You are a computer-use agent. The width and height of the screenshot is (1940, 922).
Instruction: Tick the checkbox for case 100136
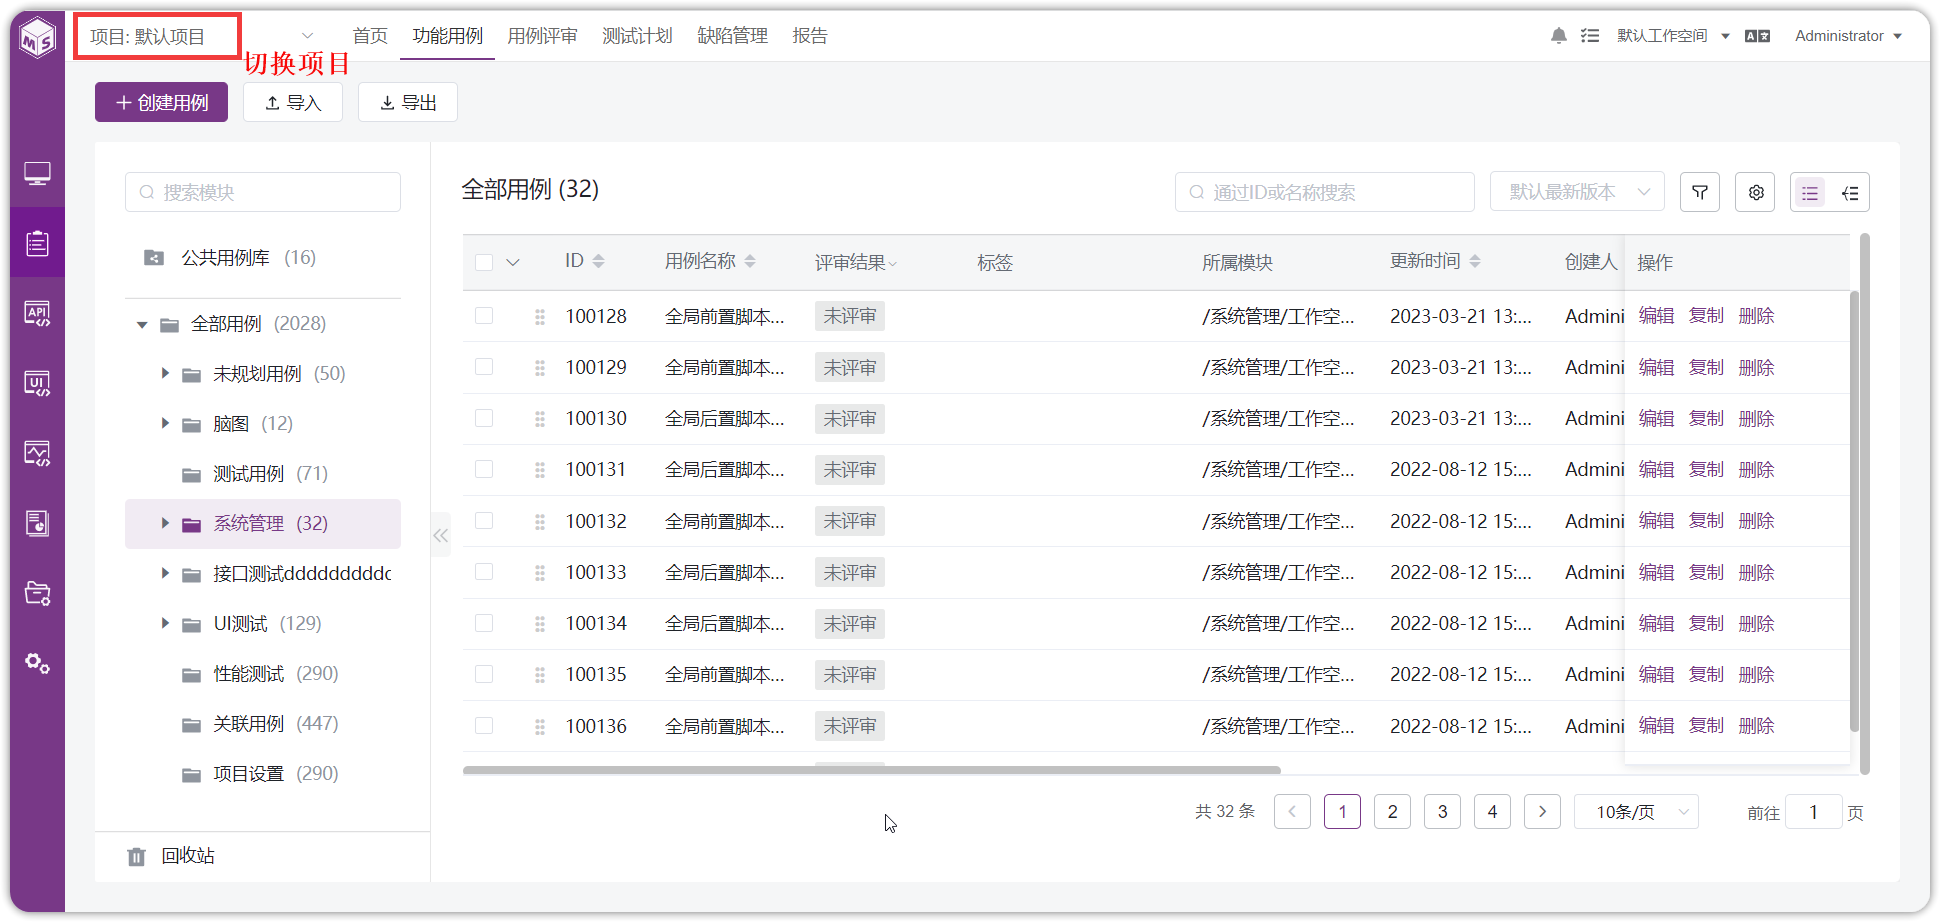[484, 726]
